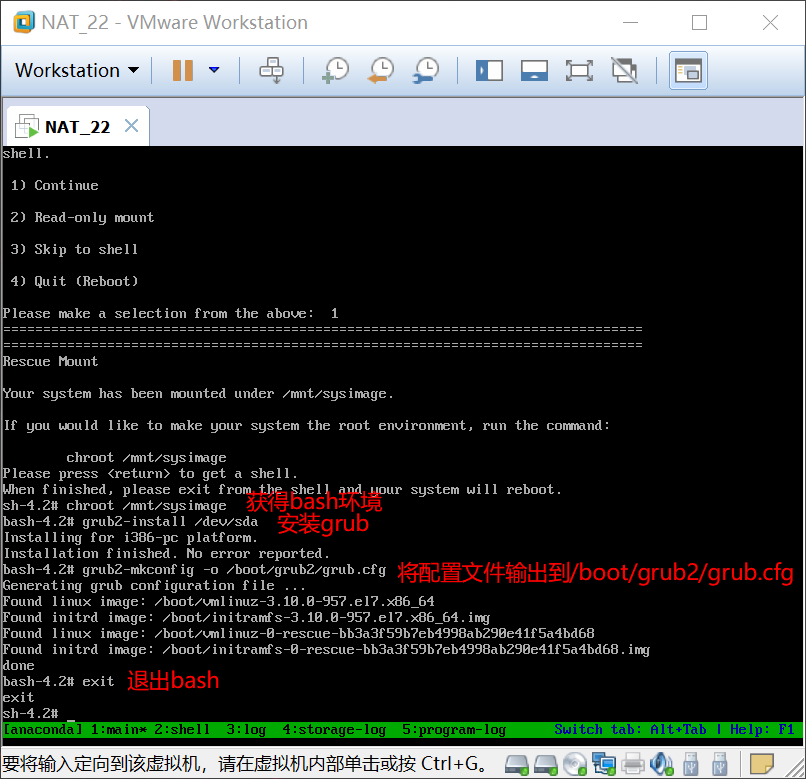Take a snapshot of the VM
This screenshot has height=779, width=806.
pyautogui.click(x=336, y=70)
